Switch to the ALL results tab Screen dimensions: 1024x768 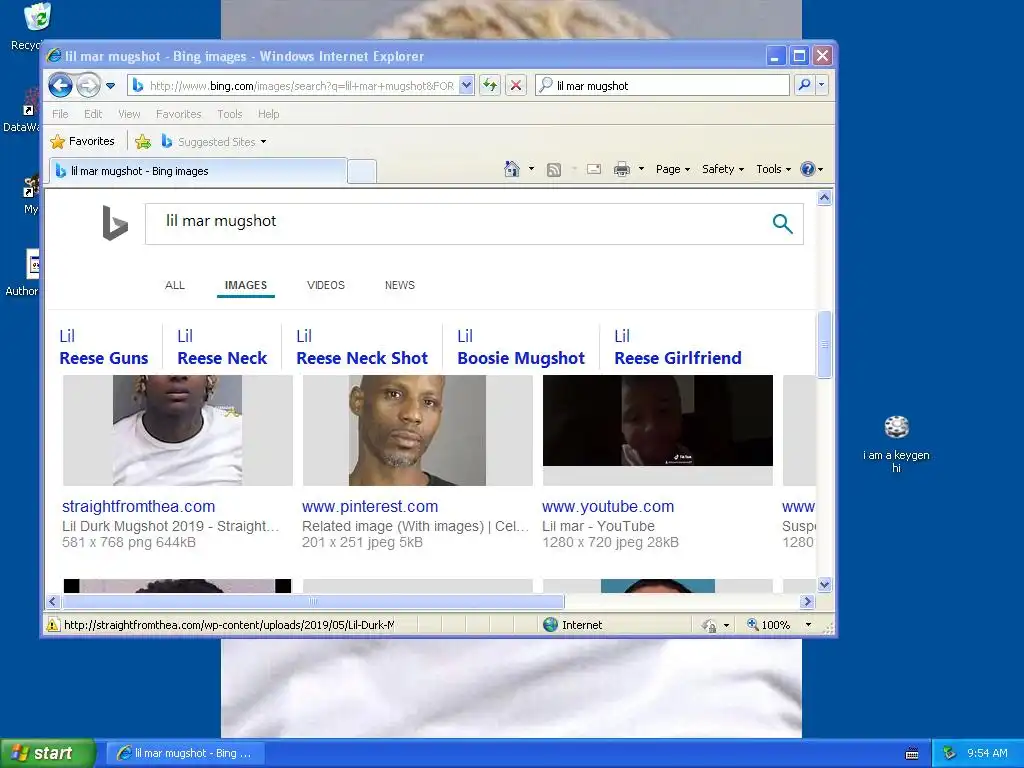pyautogui.click(x=175, y=285)
